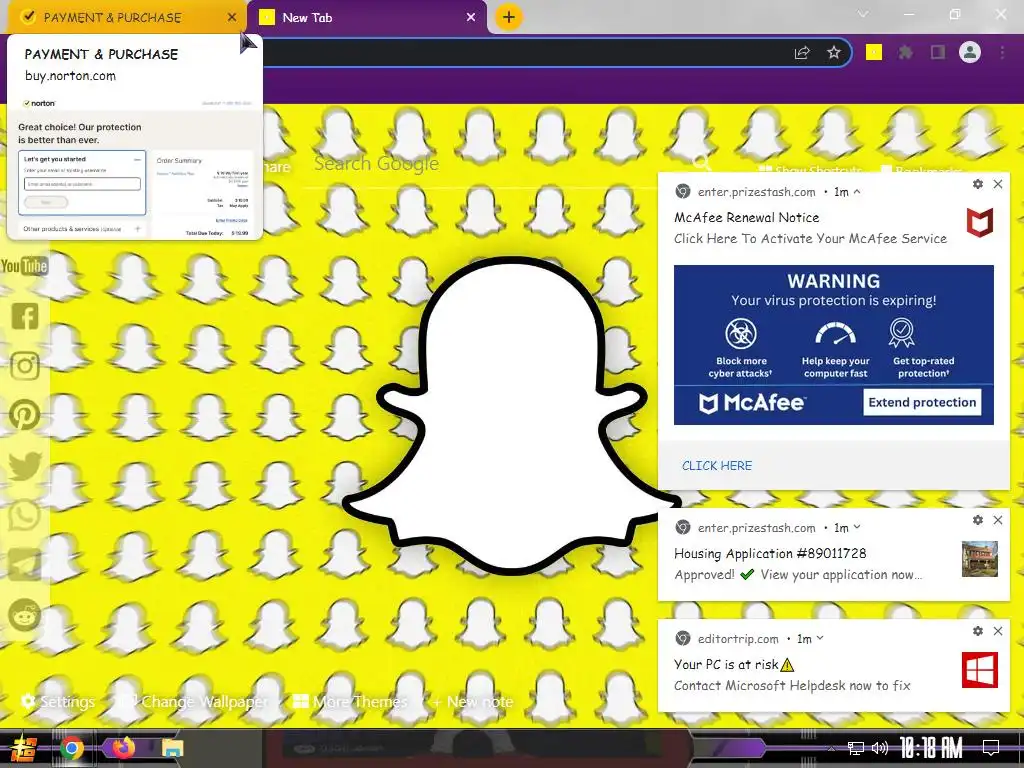Viewport: 1024px width, 768px height.
Task: Open the tab search dropdown arrow
Action: 863,14
